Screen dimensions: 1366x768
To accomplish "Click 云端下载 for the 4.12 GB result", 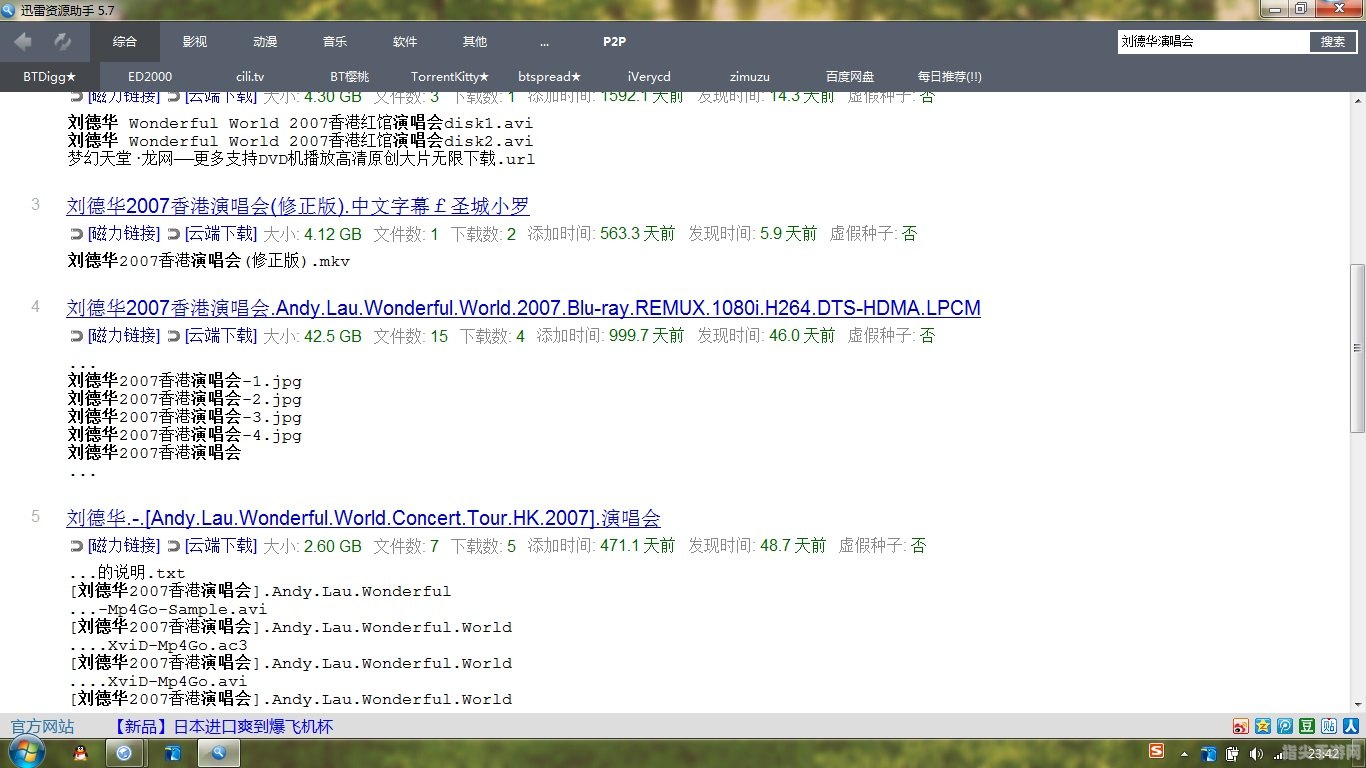I will (x=221, y=233).
